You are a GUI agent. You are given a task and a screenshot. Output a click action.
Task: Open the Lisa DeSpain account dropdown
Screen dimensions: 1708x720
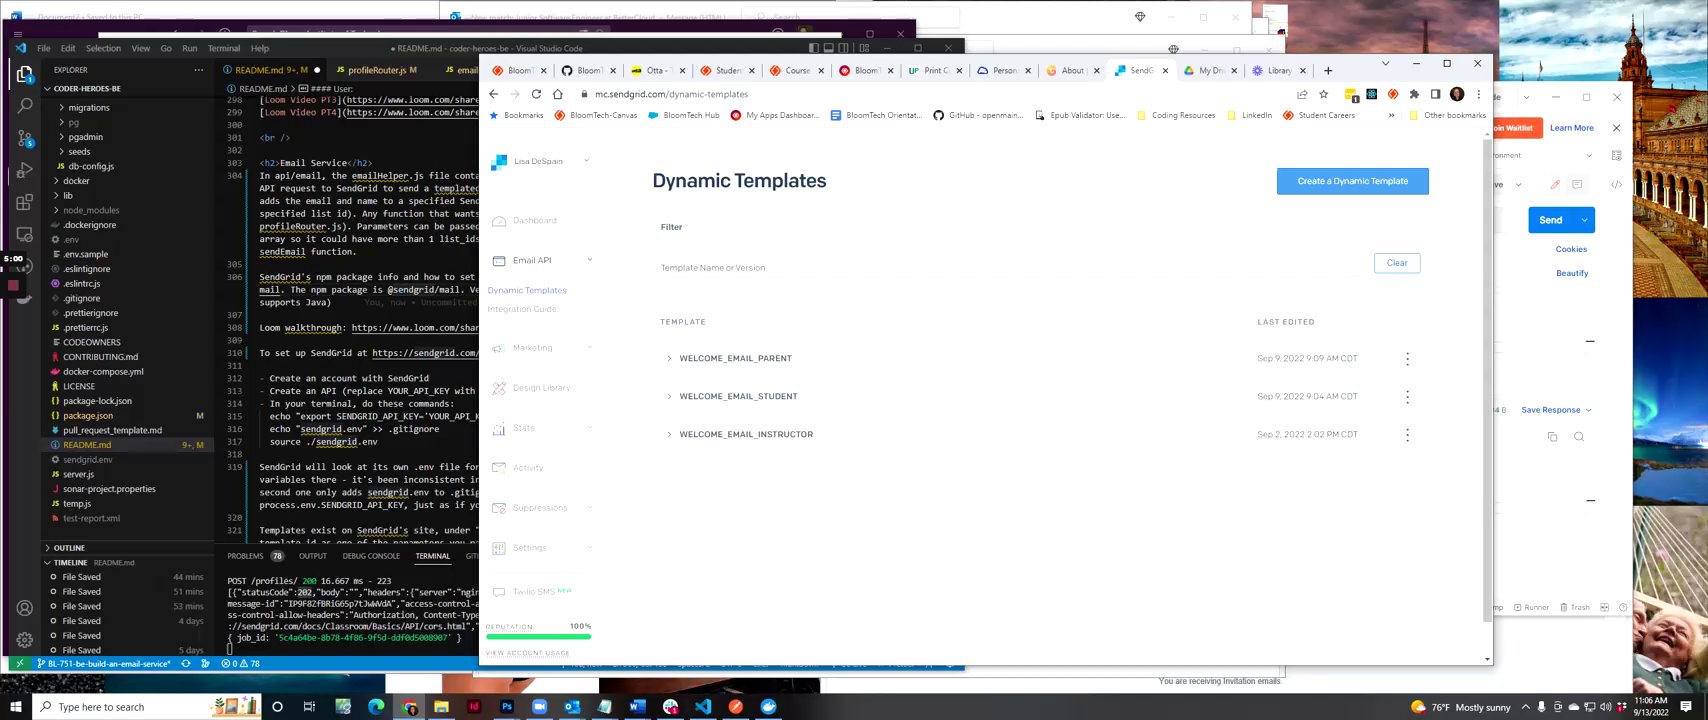(586, 161)
